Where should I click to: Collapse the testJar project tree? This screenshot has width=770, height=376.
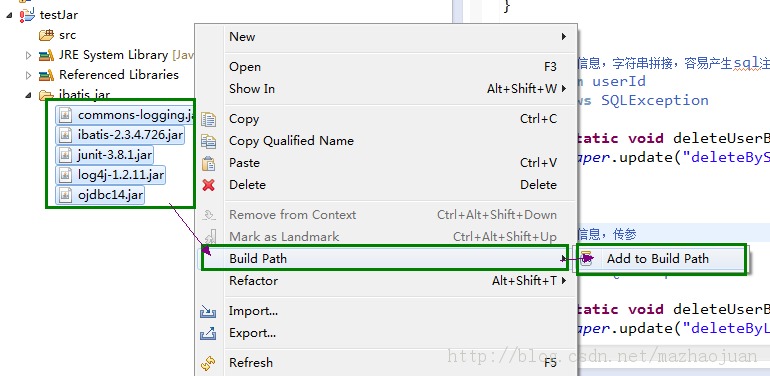pos(10,15)
